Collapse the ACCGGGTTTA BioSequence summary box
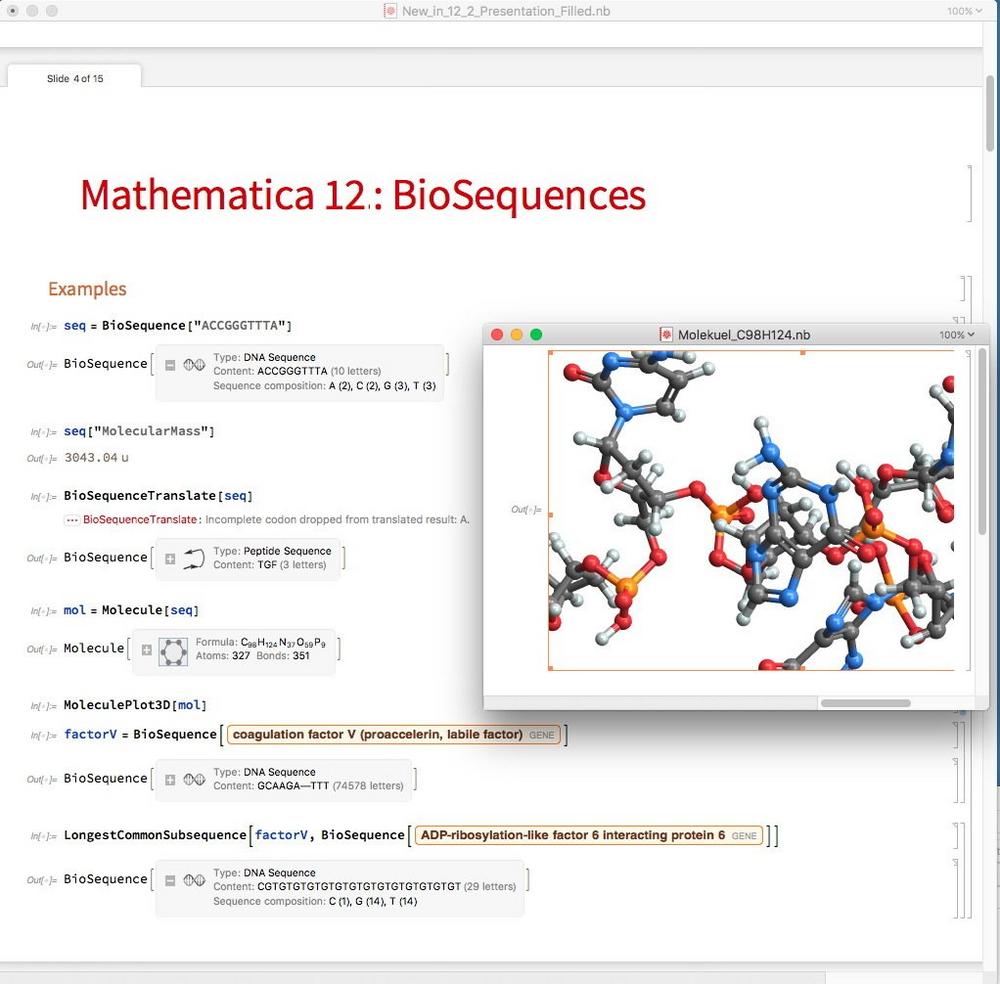 [170, 366]
